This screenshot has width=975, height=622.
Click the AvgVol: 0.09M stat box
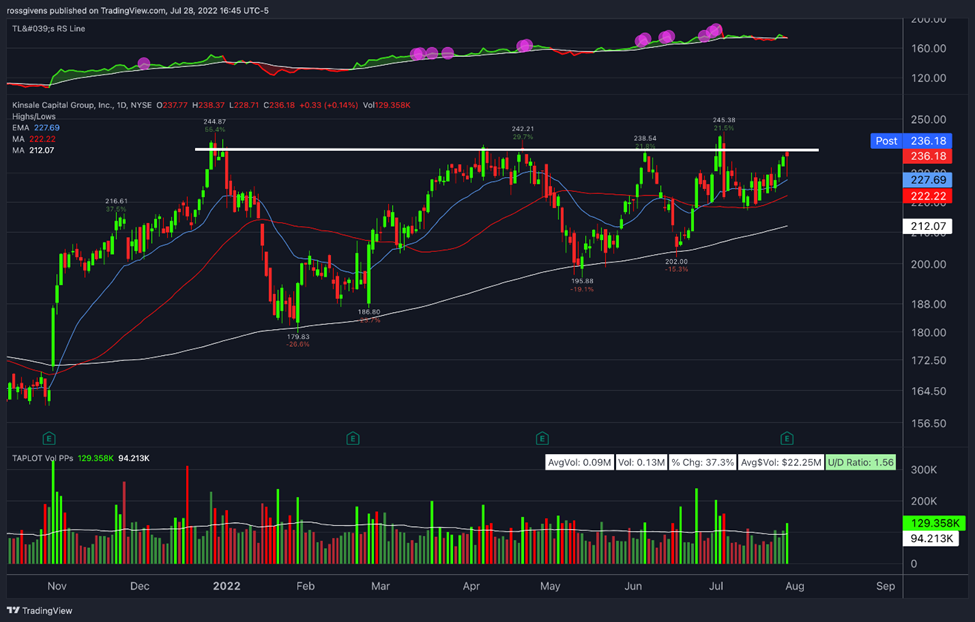[x=579, y=462]
